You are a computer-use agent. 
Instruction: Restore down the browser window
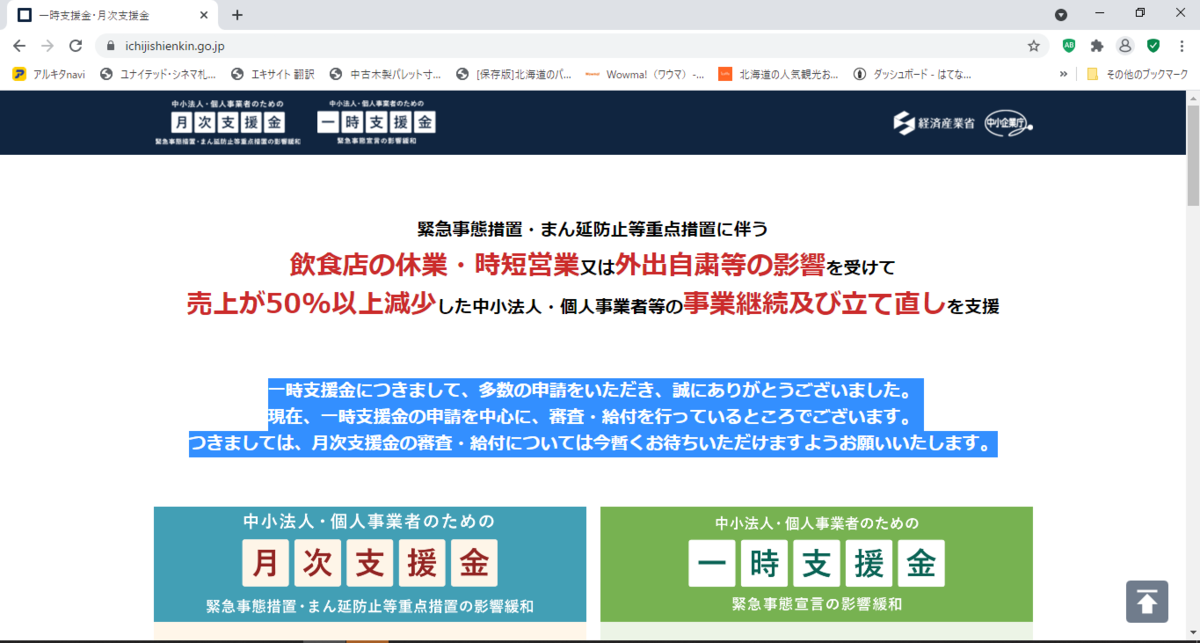(1140, 13)
